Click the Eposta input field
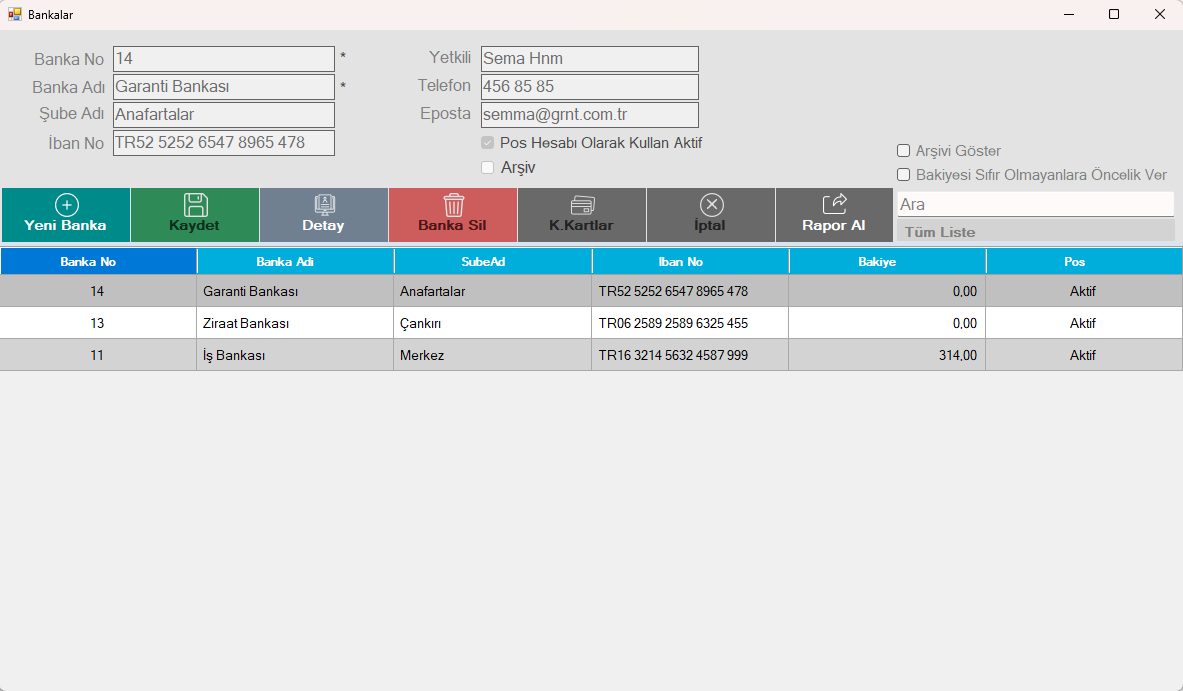 pos(589,115)
